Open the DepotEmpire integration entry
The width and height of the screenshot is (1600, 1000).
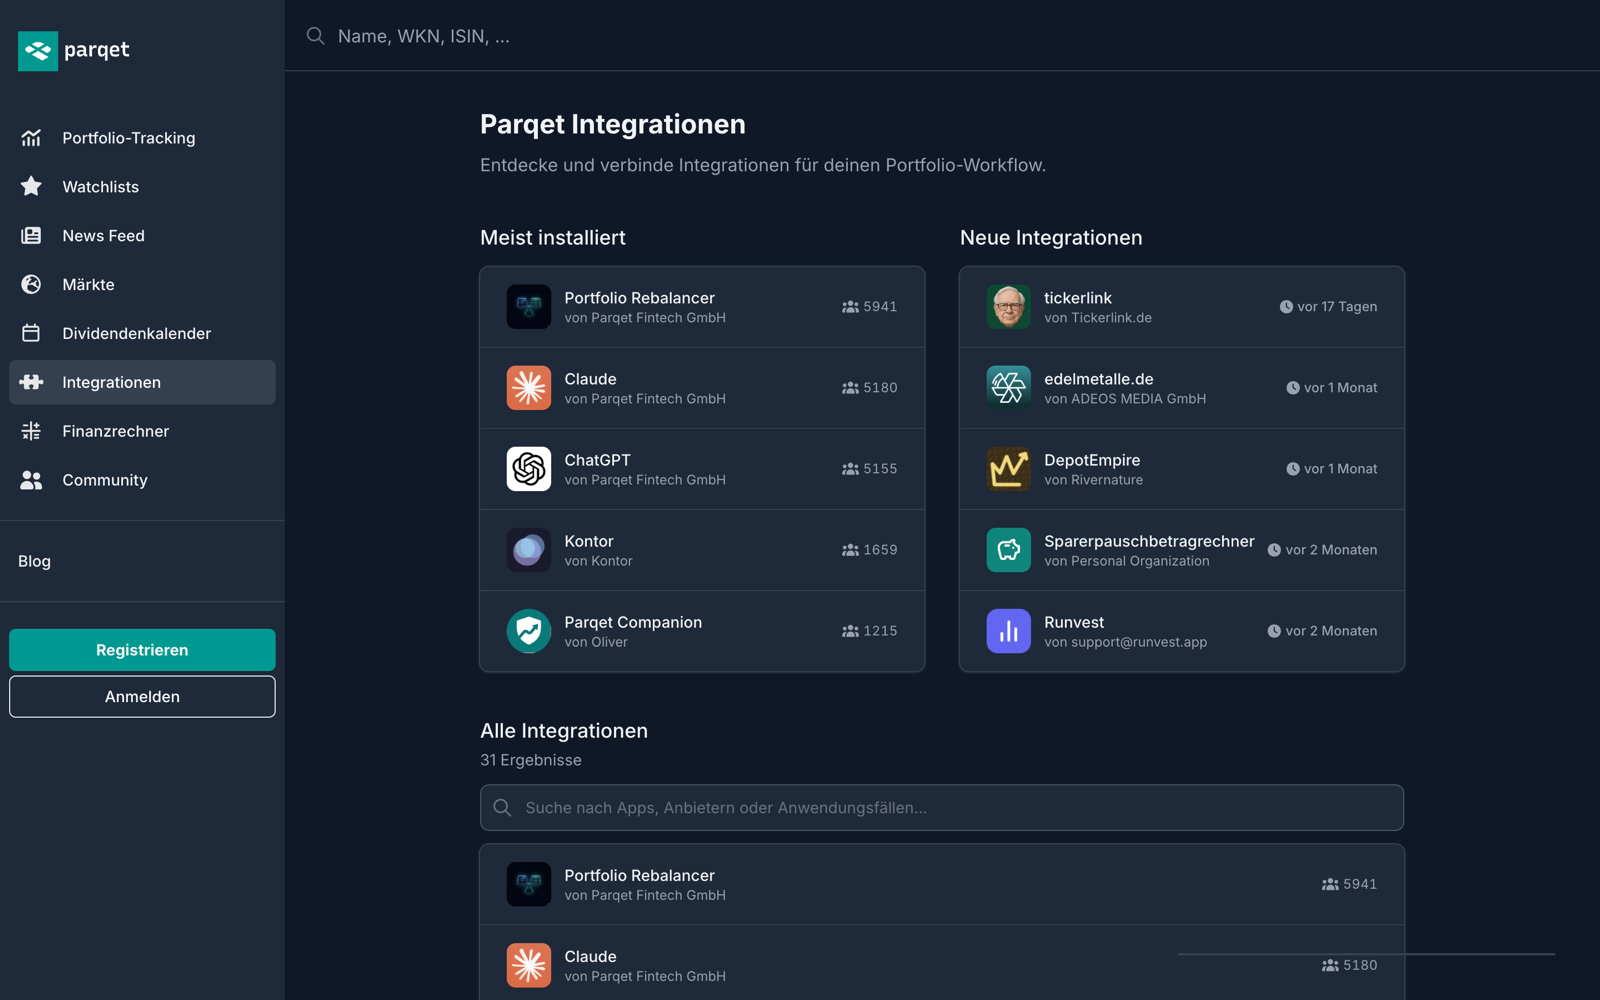click(x=1182, y=469)
